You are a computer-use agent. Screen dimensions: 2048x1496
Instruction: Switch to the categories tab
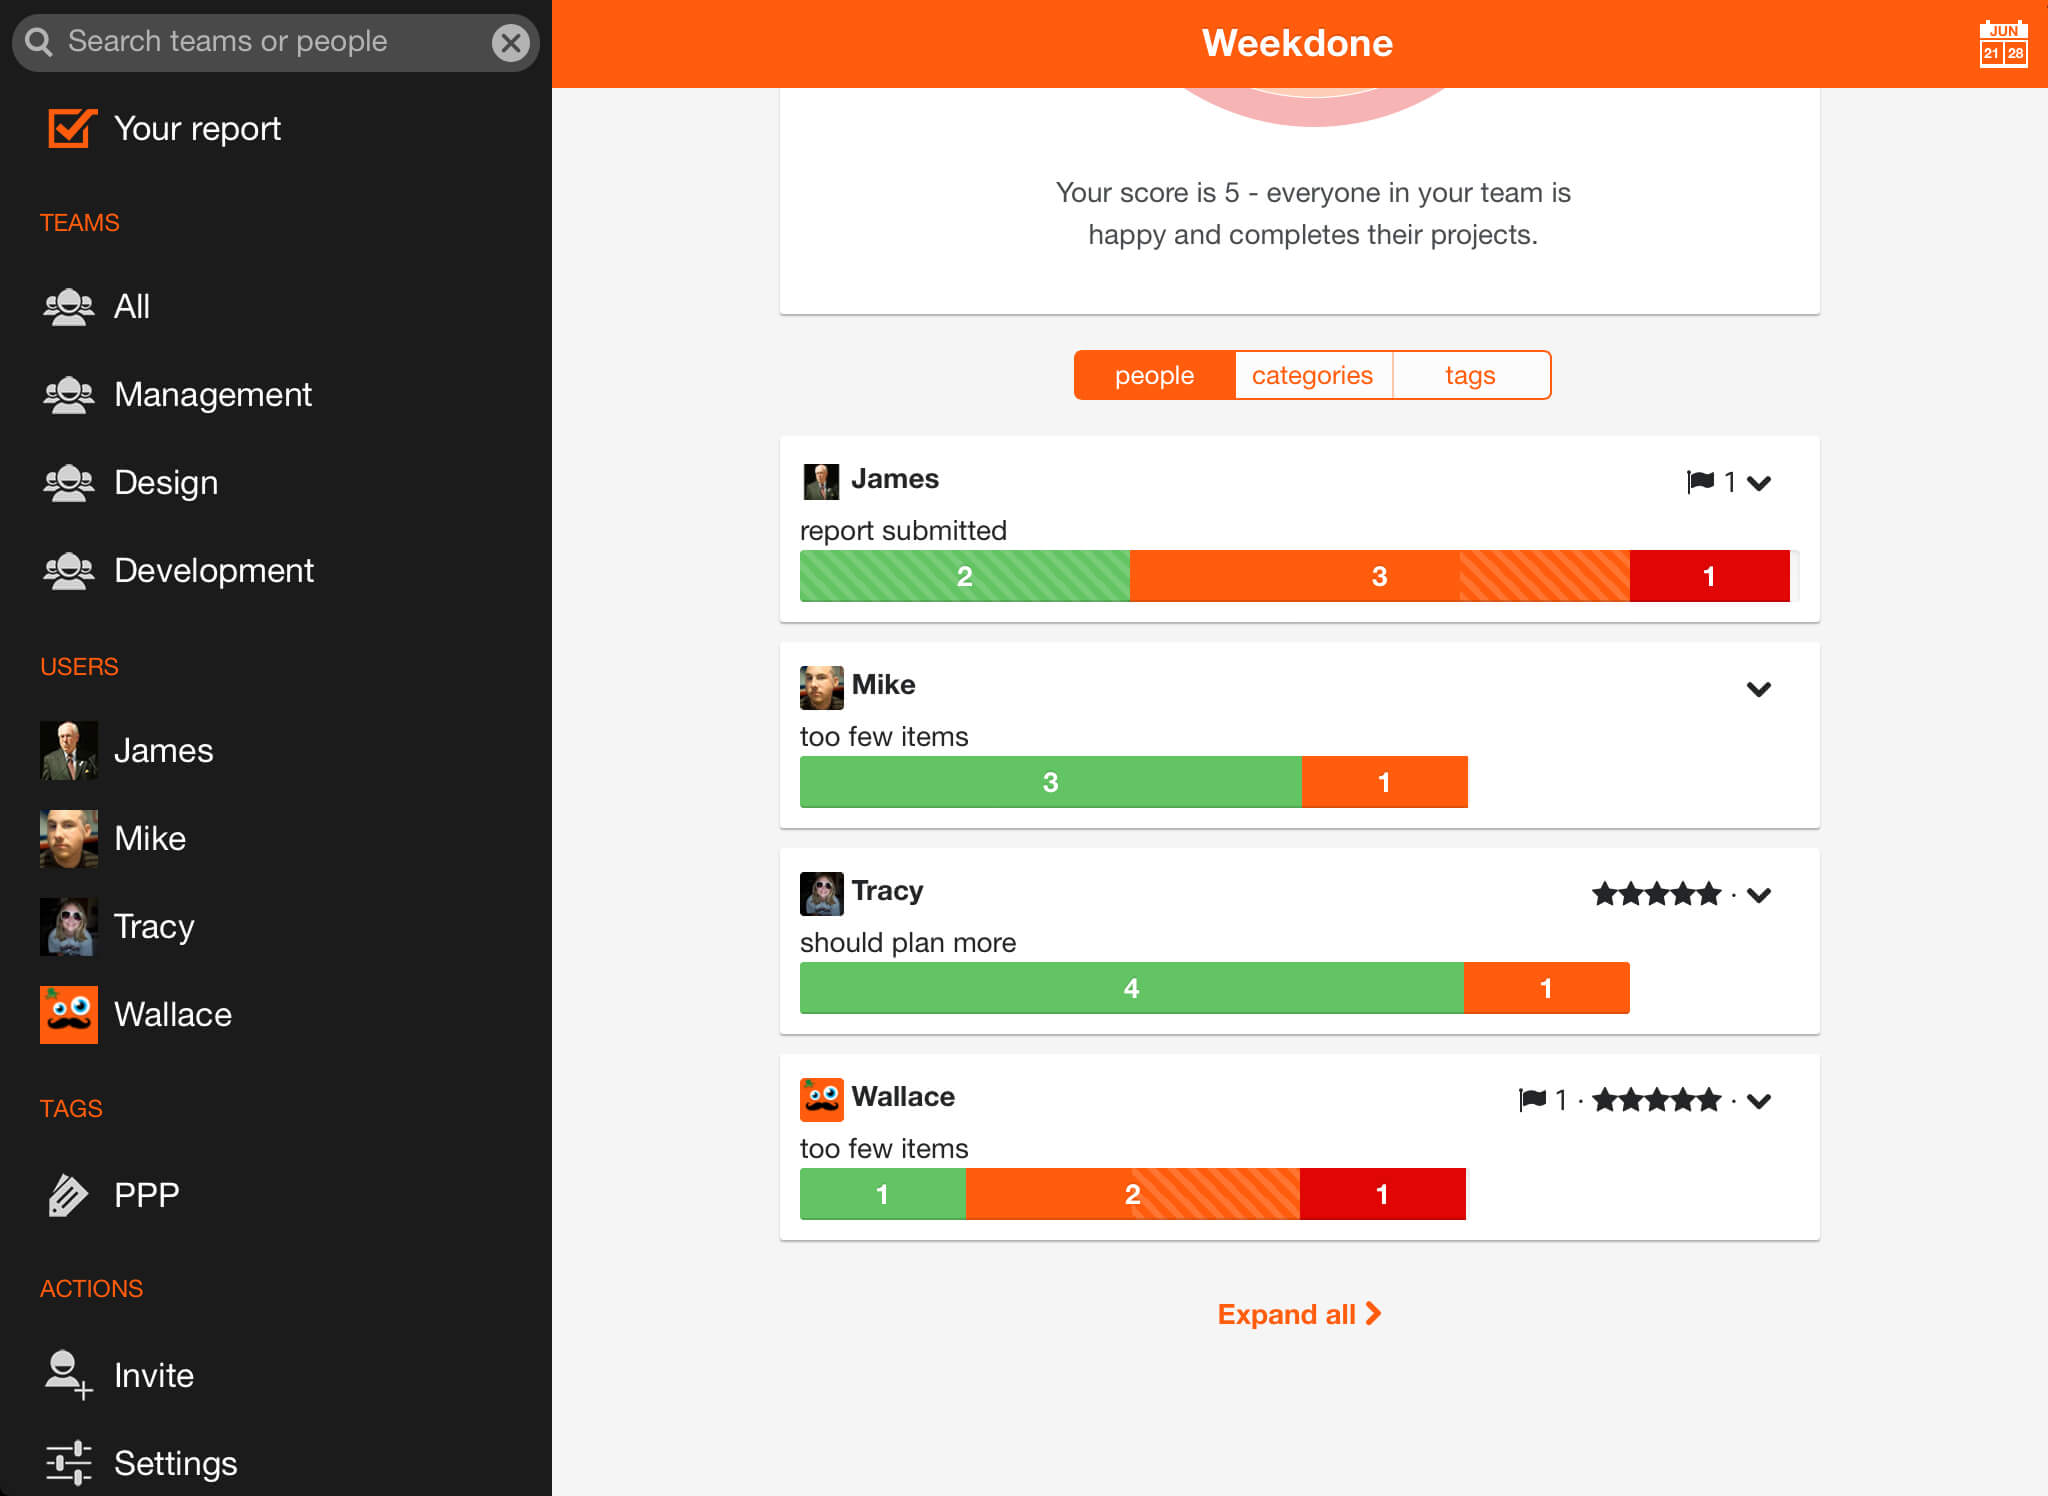click(x=1313, y=375)
